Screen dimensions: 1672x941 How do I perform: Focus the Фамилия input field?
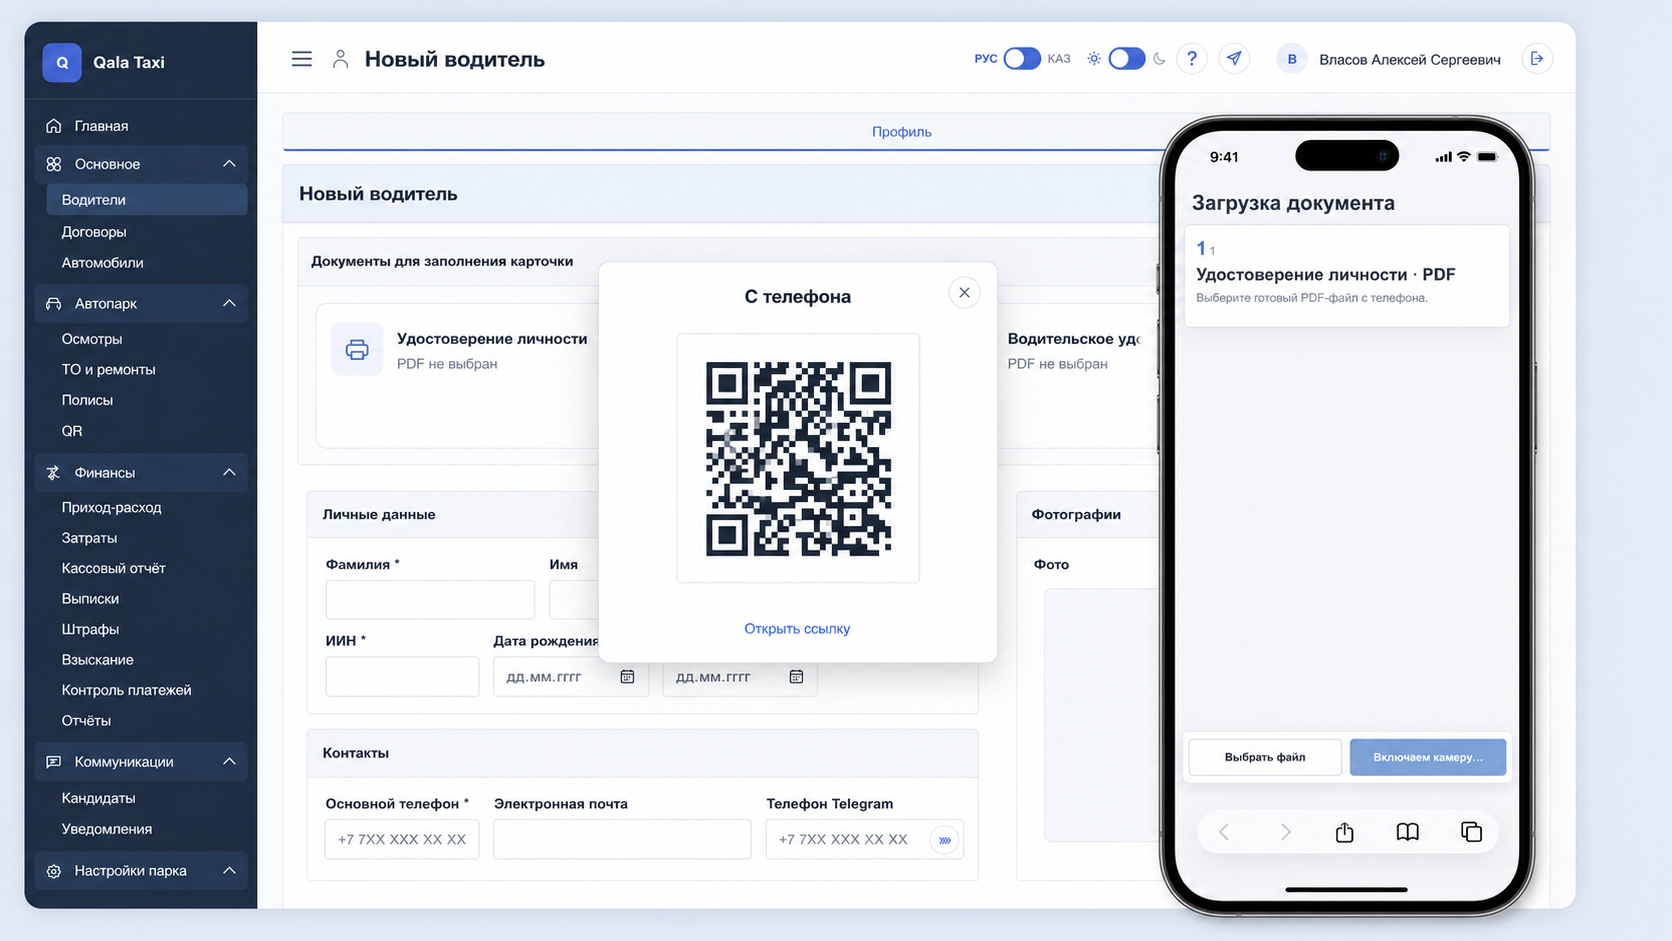[x=430, y=600]
